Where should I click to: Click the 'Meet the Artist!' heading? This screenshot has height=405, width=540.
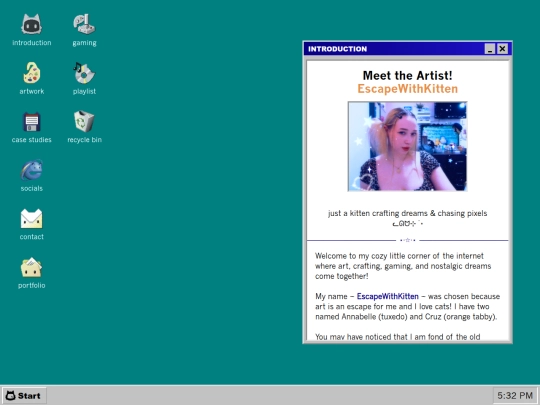407,75
